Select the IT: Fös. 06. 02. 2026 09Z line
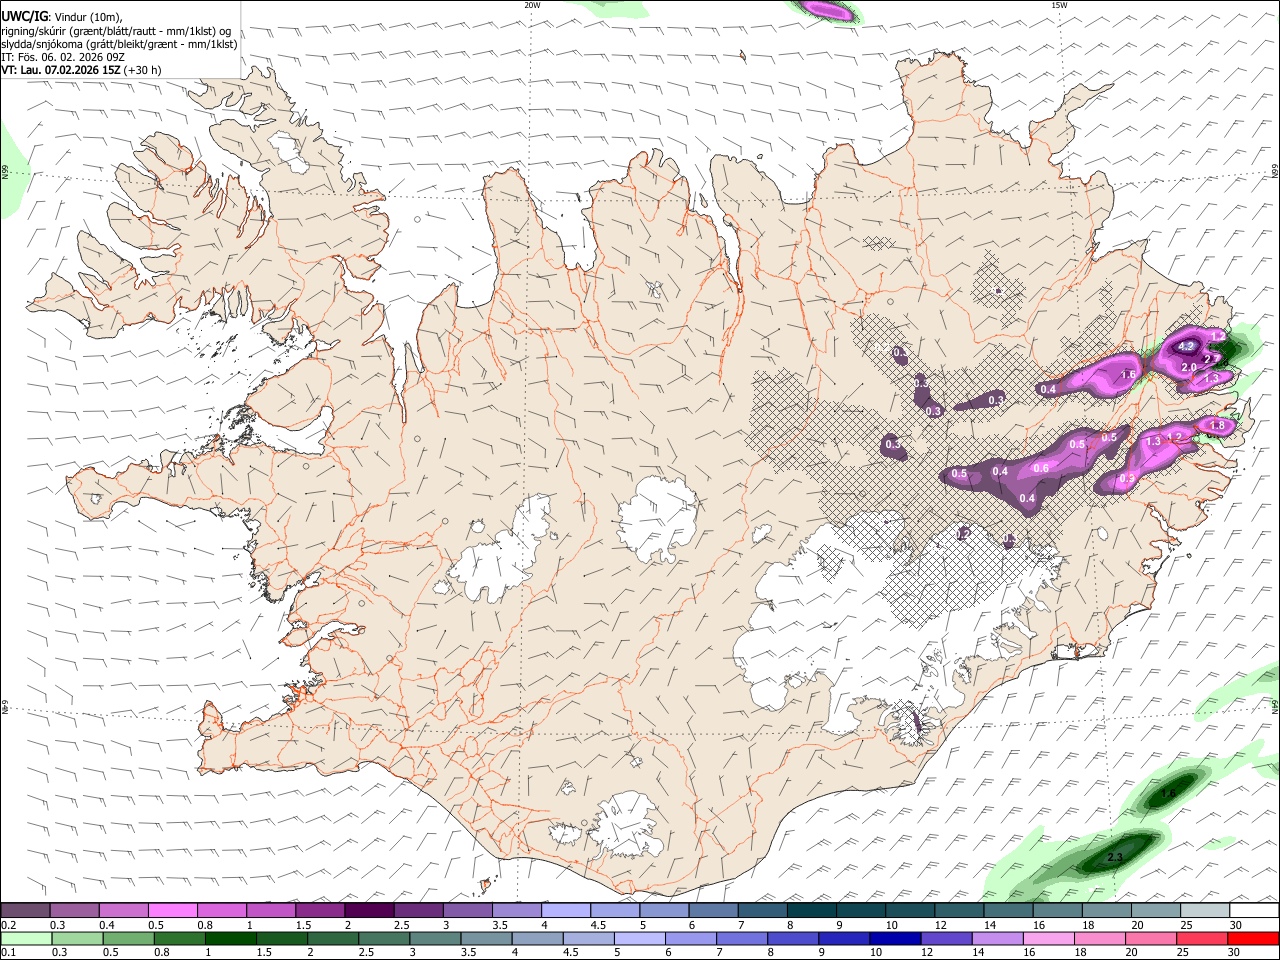 point(62,57)
